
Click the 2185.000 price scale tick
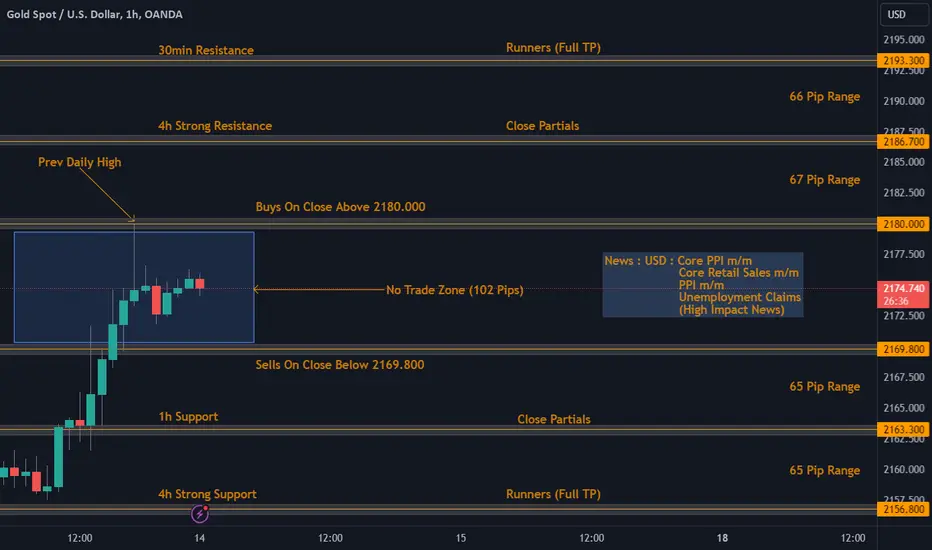(903, 162)
